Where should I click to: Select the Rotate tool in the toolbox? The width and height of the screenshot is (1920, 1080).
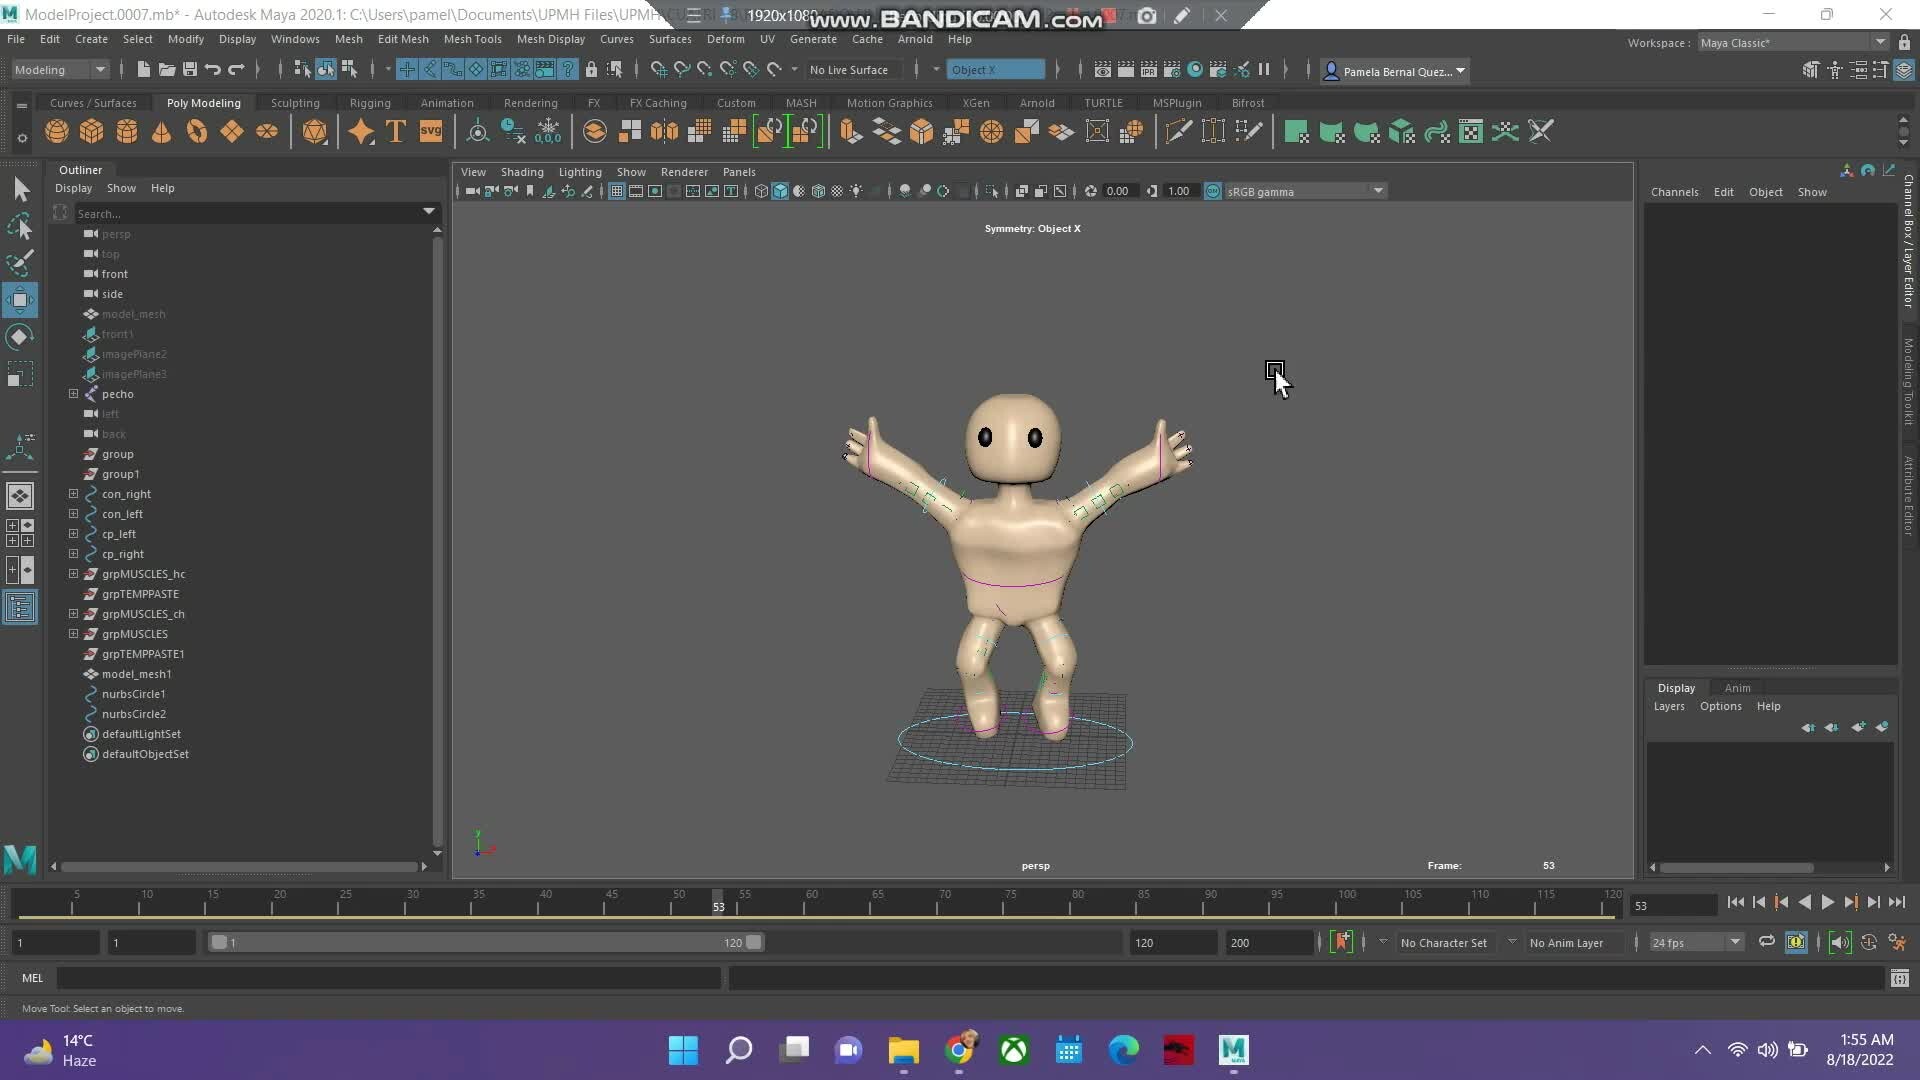[19, 336]
